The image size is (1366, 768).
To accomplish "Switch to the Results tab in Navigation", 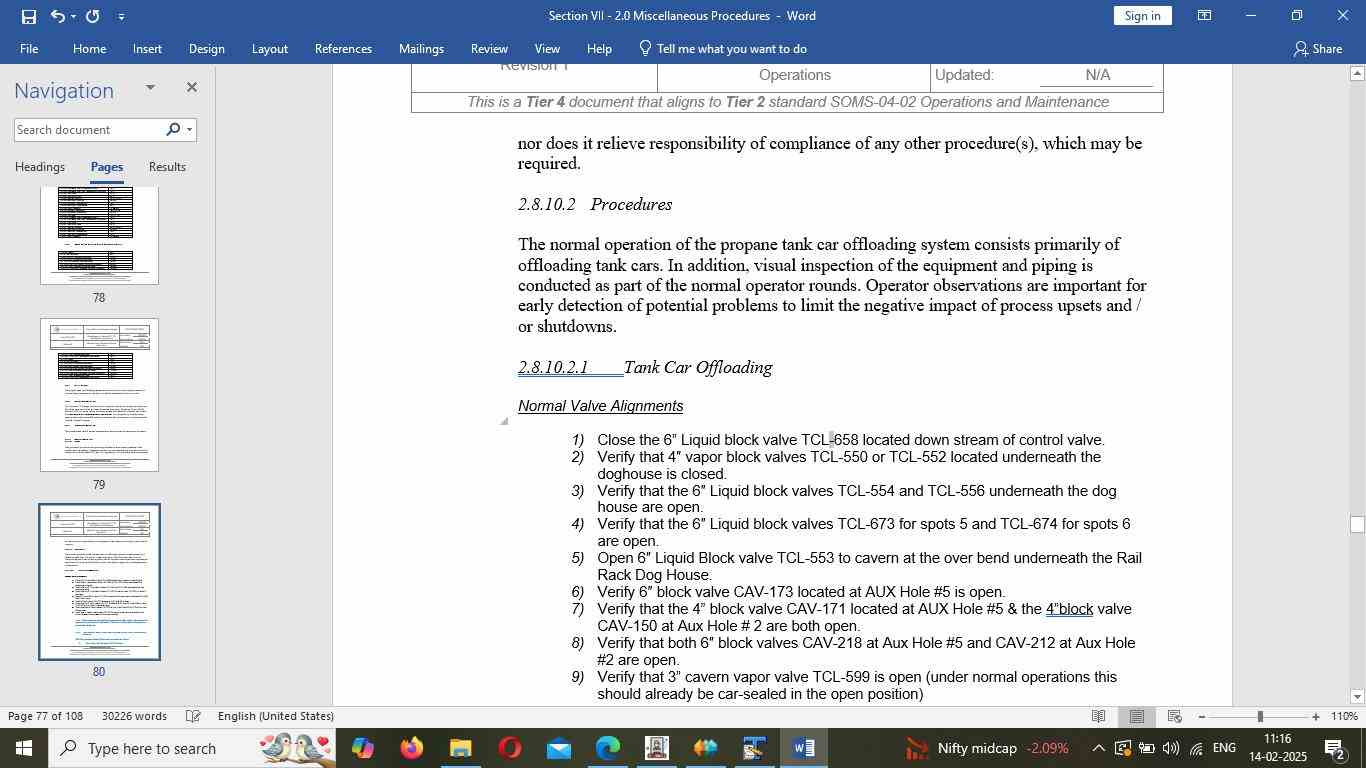I will point(167,167).
